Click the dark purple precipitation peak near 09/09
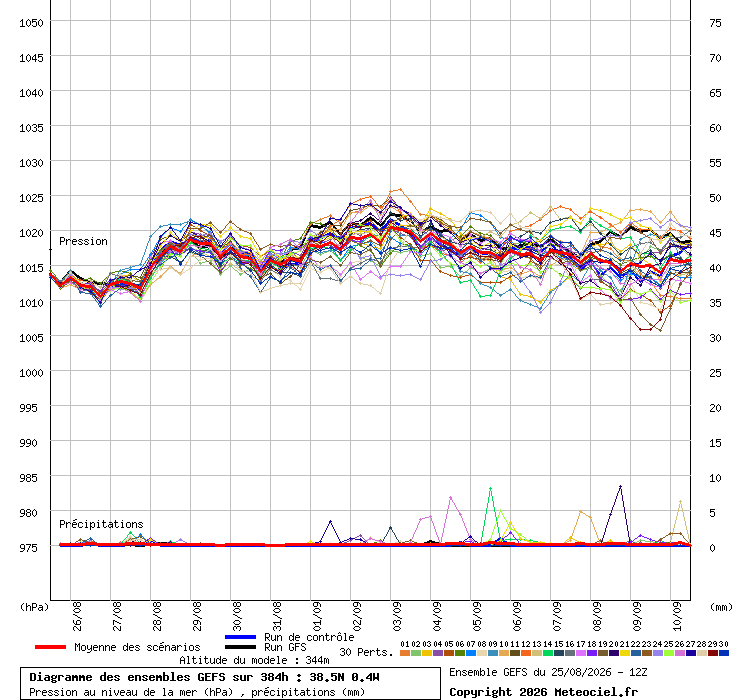Image resolution: width=740 pixels, height=700 pixels. click(620, 486)
